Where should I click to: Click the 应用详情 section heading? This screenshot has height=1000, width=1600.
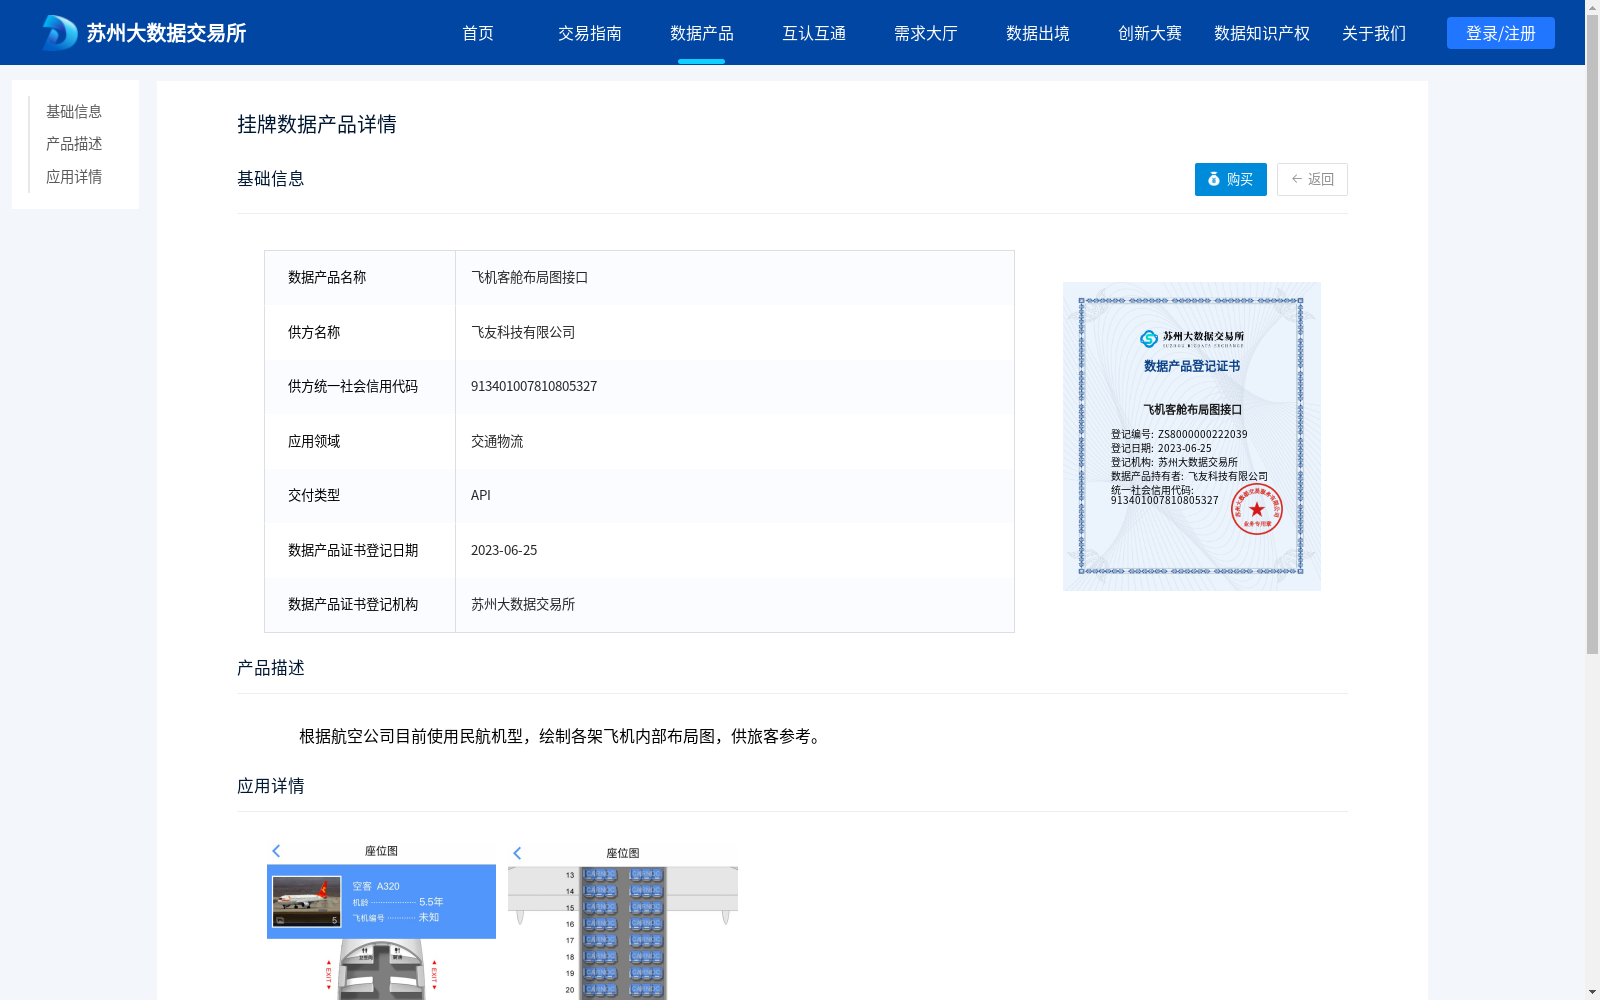(x=271, y=786)
